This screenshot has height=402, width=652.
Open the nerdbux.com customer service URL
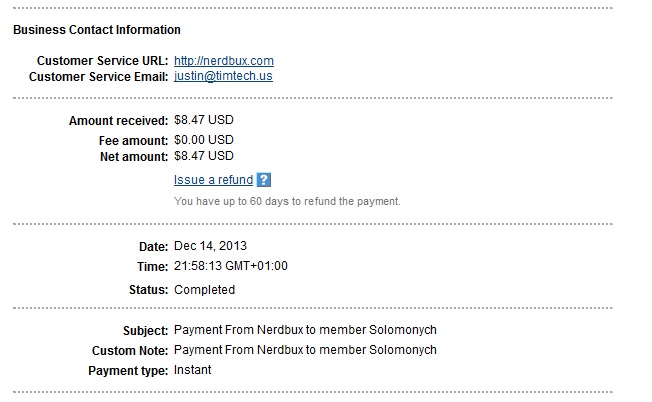click(x=224, y=61)
